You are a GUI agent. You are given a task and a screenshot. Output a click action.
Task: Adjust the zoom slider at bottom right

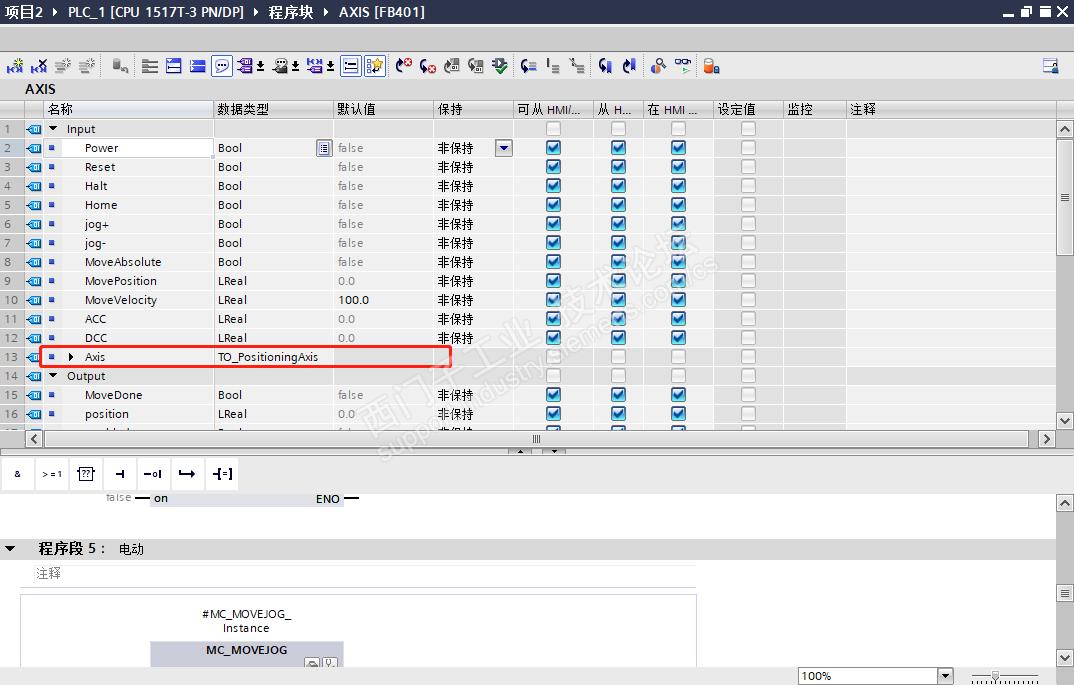[x=996, y=677]
